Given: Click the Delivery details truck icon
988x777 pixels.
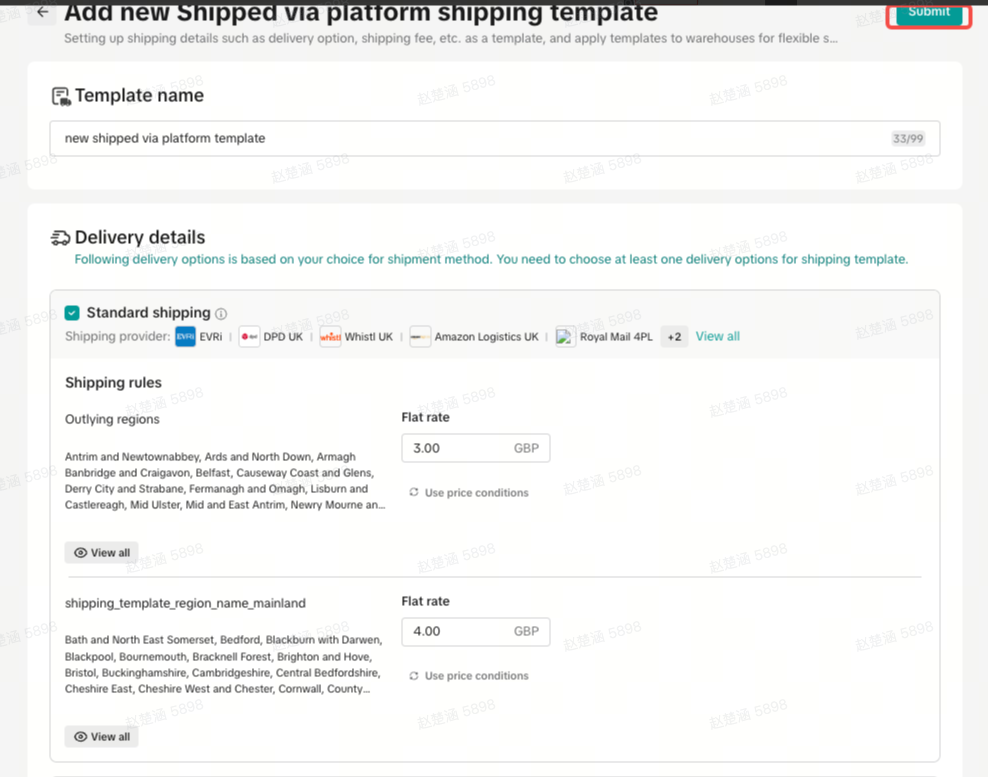Looking at the screenshot, I should click(61, 238).
